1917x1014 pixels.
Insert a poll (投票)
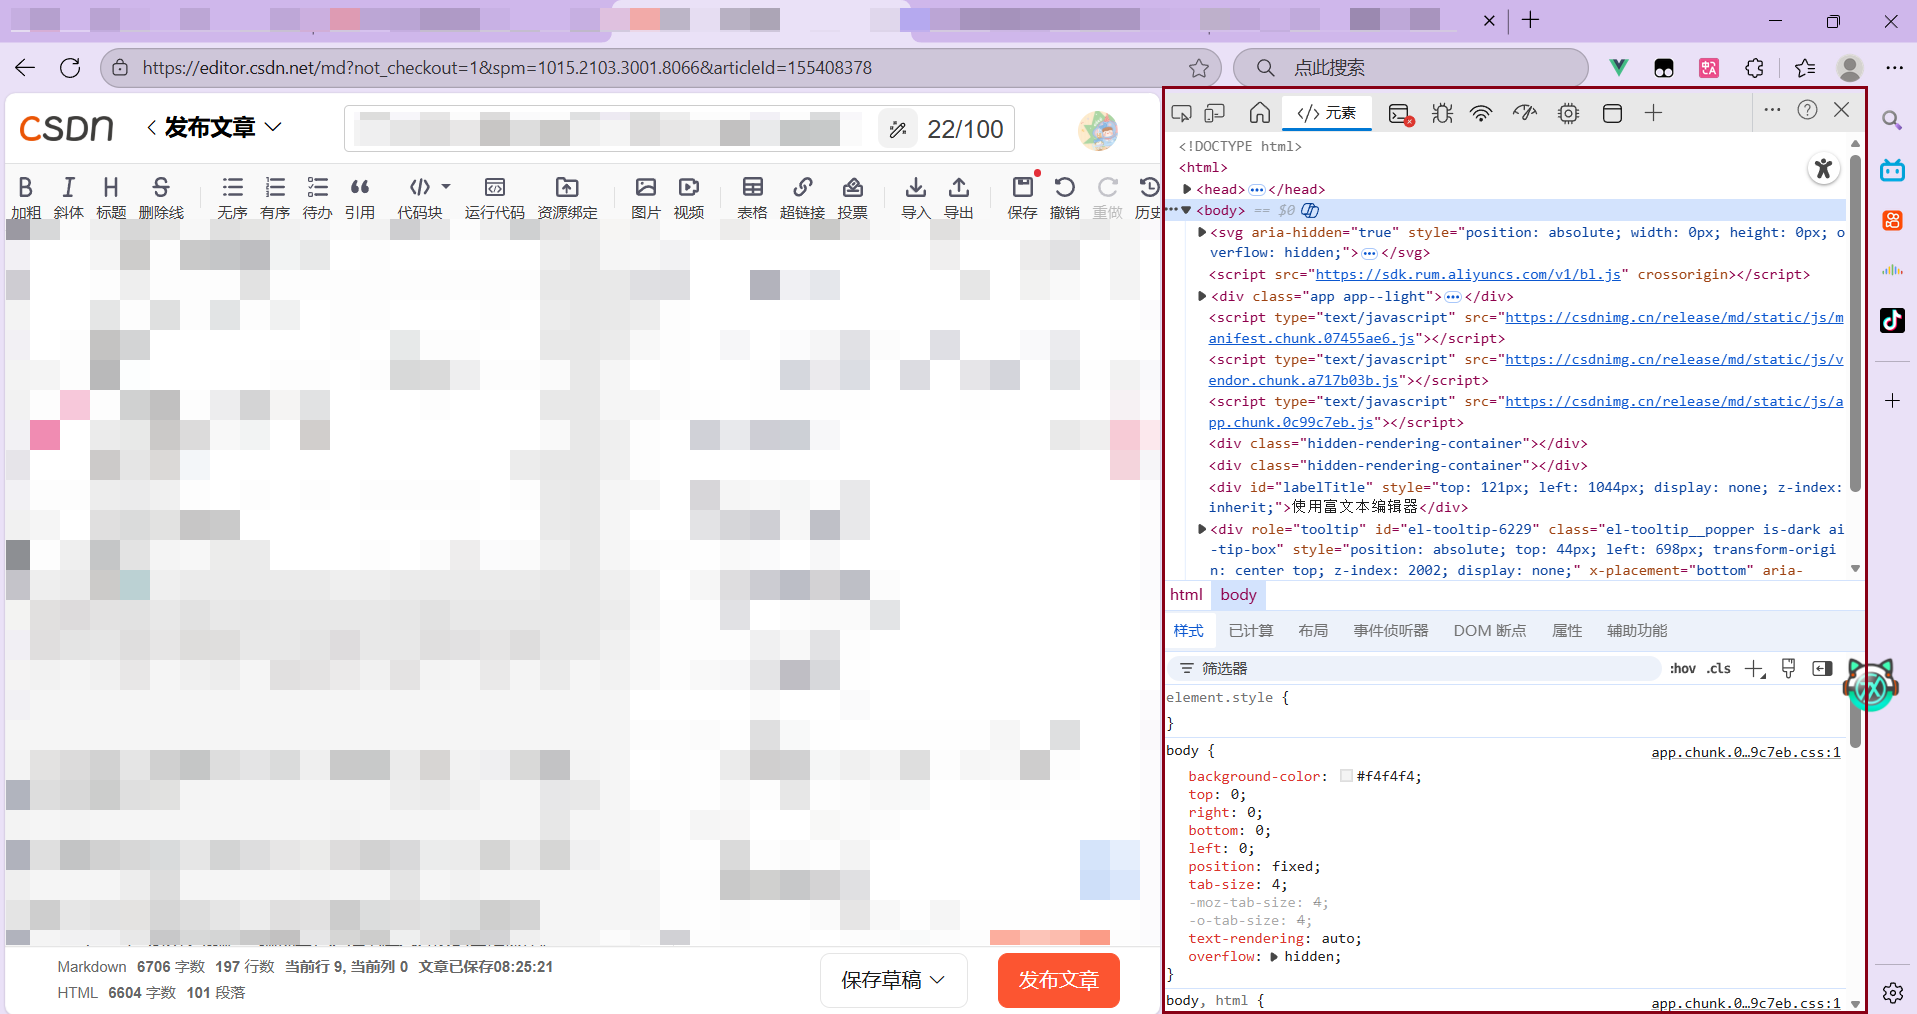coord(852,197)
